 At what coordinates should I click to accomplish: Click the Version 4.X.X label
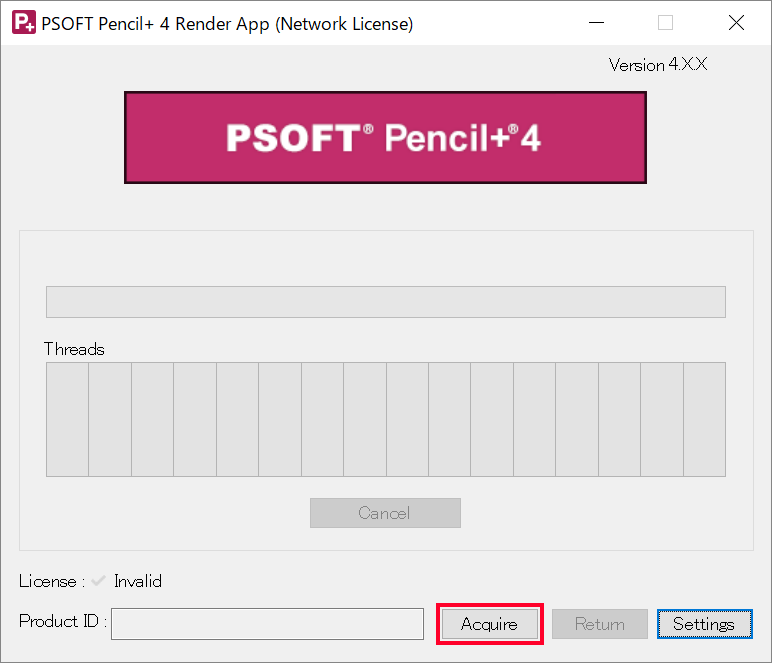658,64
